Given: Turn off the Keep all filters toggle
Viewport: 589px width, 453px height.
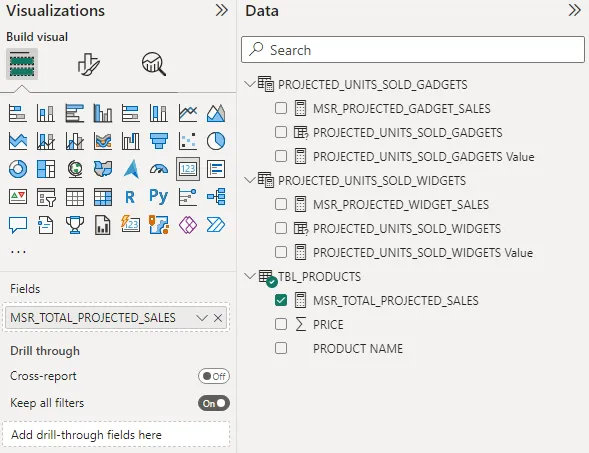Looking at the screenshot, I should [214, 403].
